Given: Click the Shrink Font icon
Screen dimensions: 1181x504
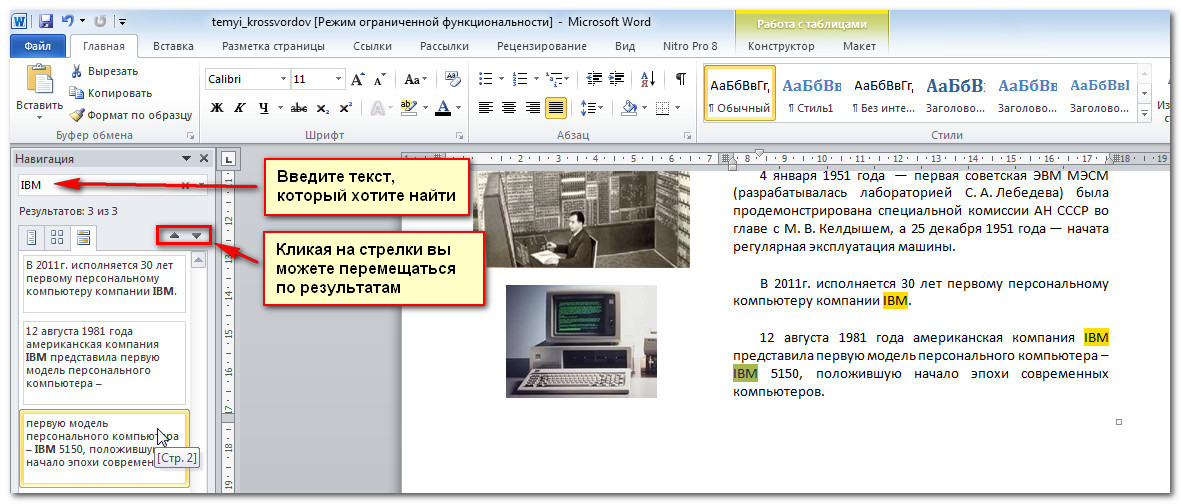Looking at the screenshot, I should click(x=380, y=79).
